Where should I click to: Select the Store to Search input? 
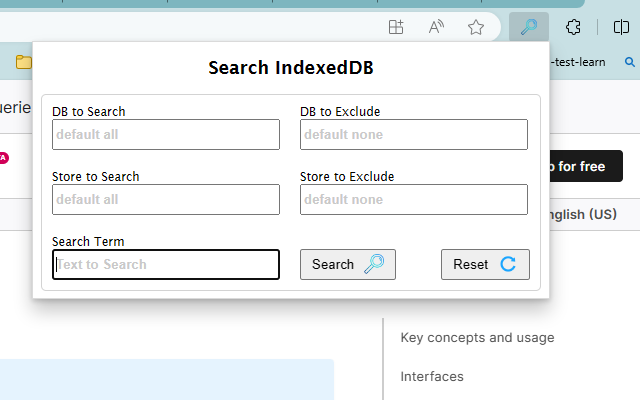(x=166, y=199)
